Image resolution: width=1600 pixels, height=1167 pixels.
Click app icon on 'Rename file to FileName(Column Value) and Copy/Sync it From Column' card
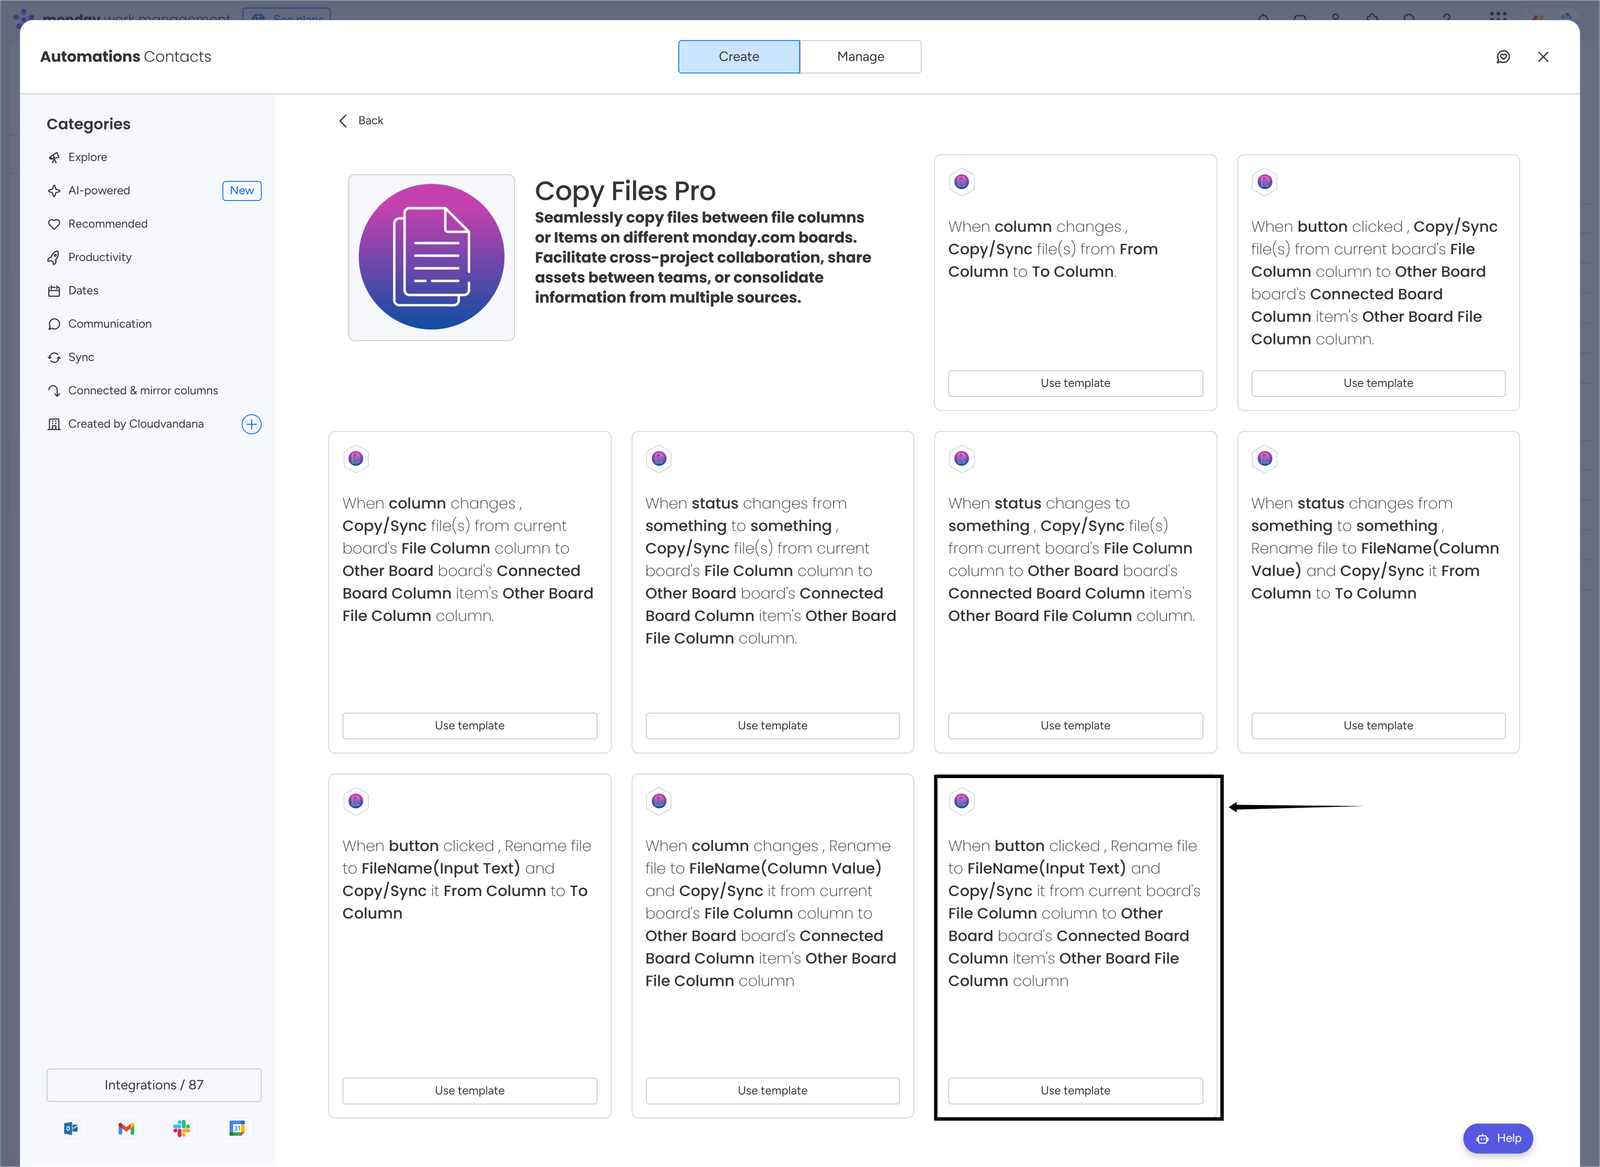pos(1264,459)
